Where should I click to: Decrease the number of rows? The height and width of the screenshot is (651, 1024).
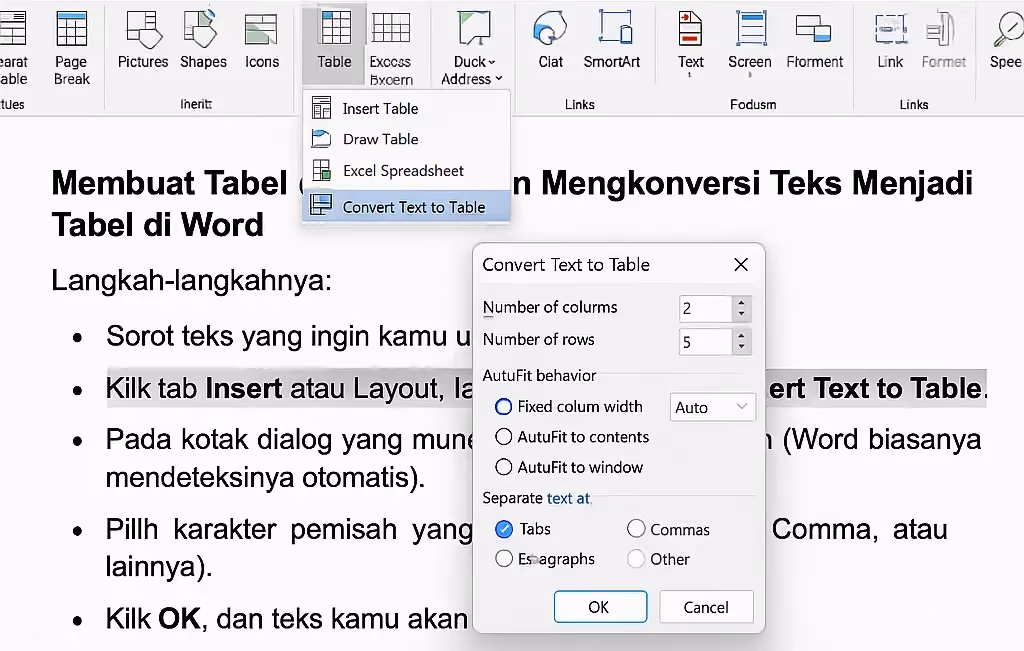[x=741, y=348]
